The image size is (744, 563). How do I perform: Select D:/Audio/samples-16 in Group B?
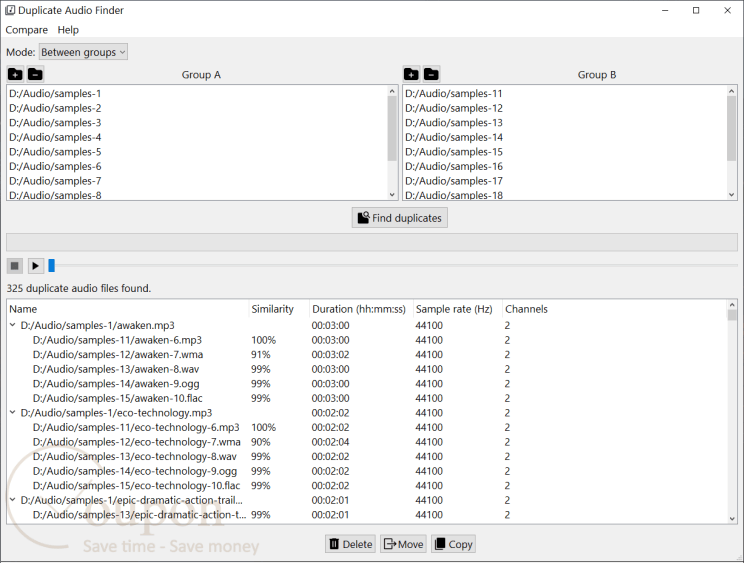(565, 166)
